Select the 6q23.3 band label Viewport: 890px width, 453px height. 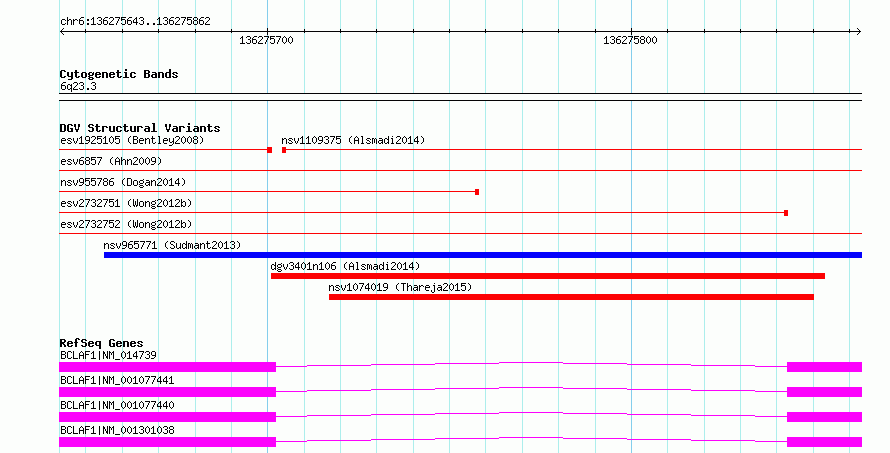point(78,86)
